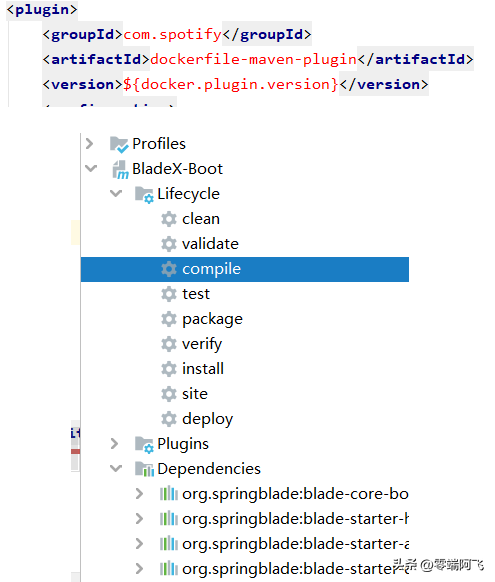Click the gear icon beside verify

point(169,344)
